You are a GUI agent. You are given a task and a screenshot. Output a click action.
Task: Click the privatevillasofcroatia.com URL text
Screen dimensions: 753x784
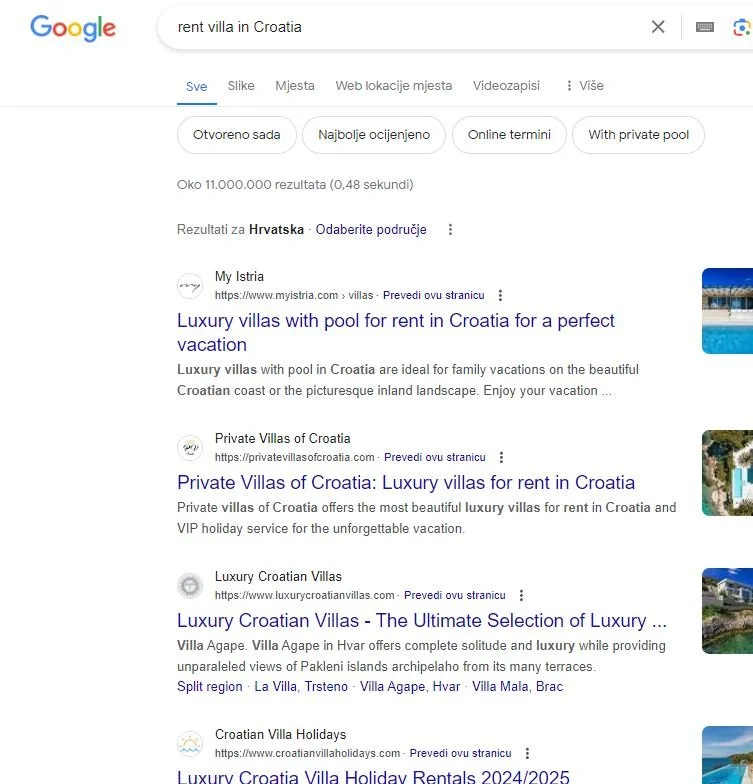[x=294, y=458]
